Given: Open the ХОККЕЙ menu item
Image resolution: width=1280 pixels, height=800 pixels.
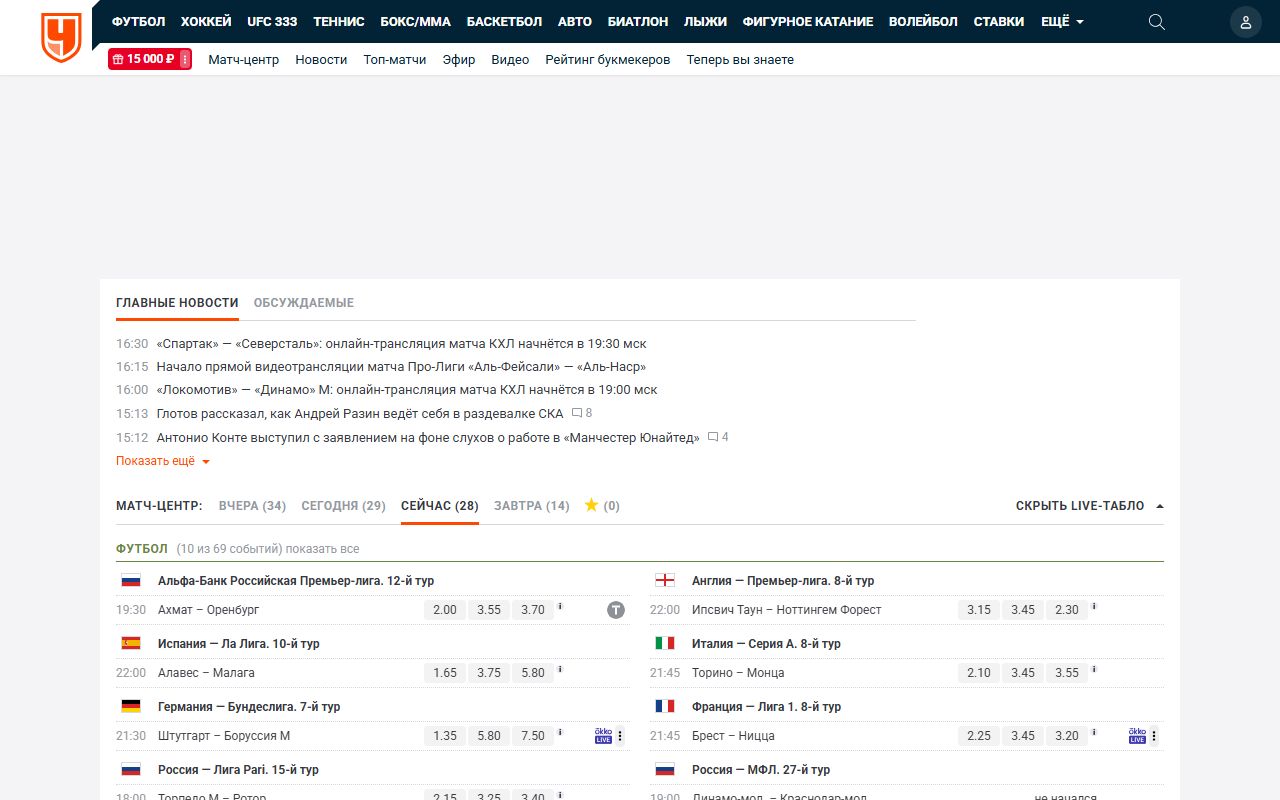Looking at the screenshot, I should (x=206, y=21).
